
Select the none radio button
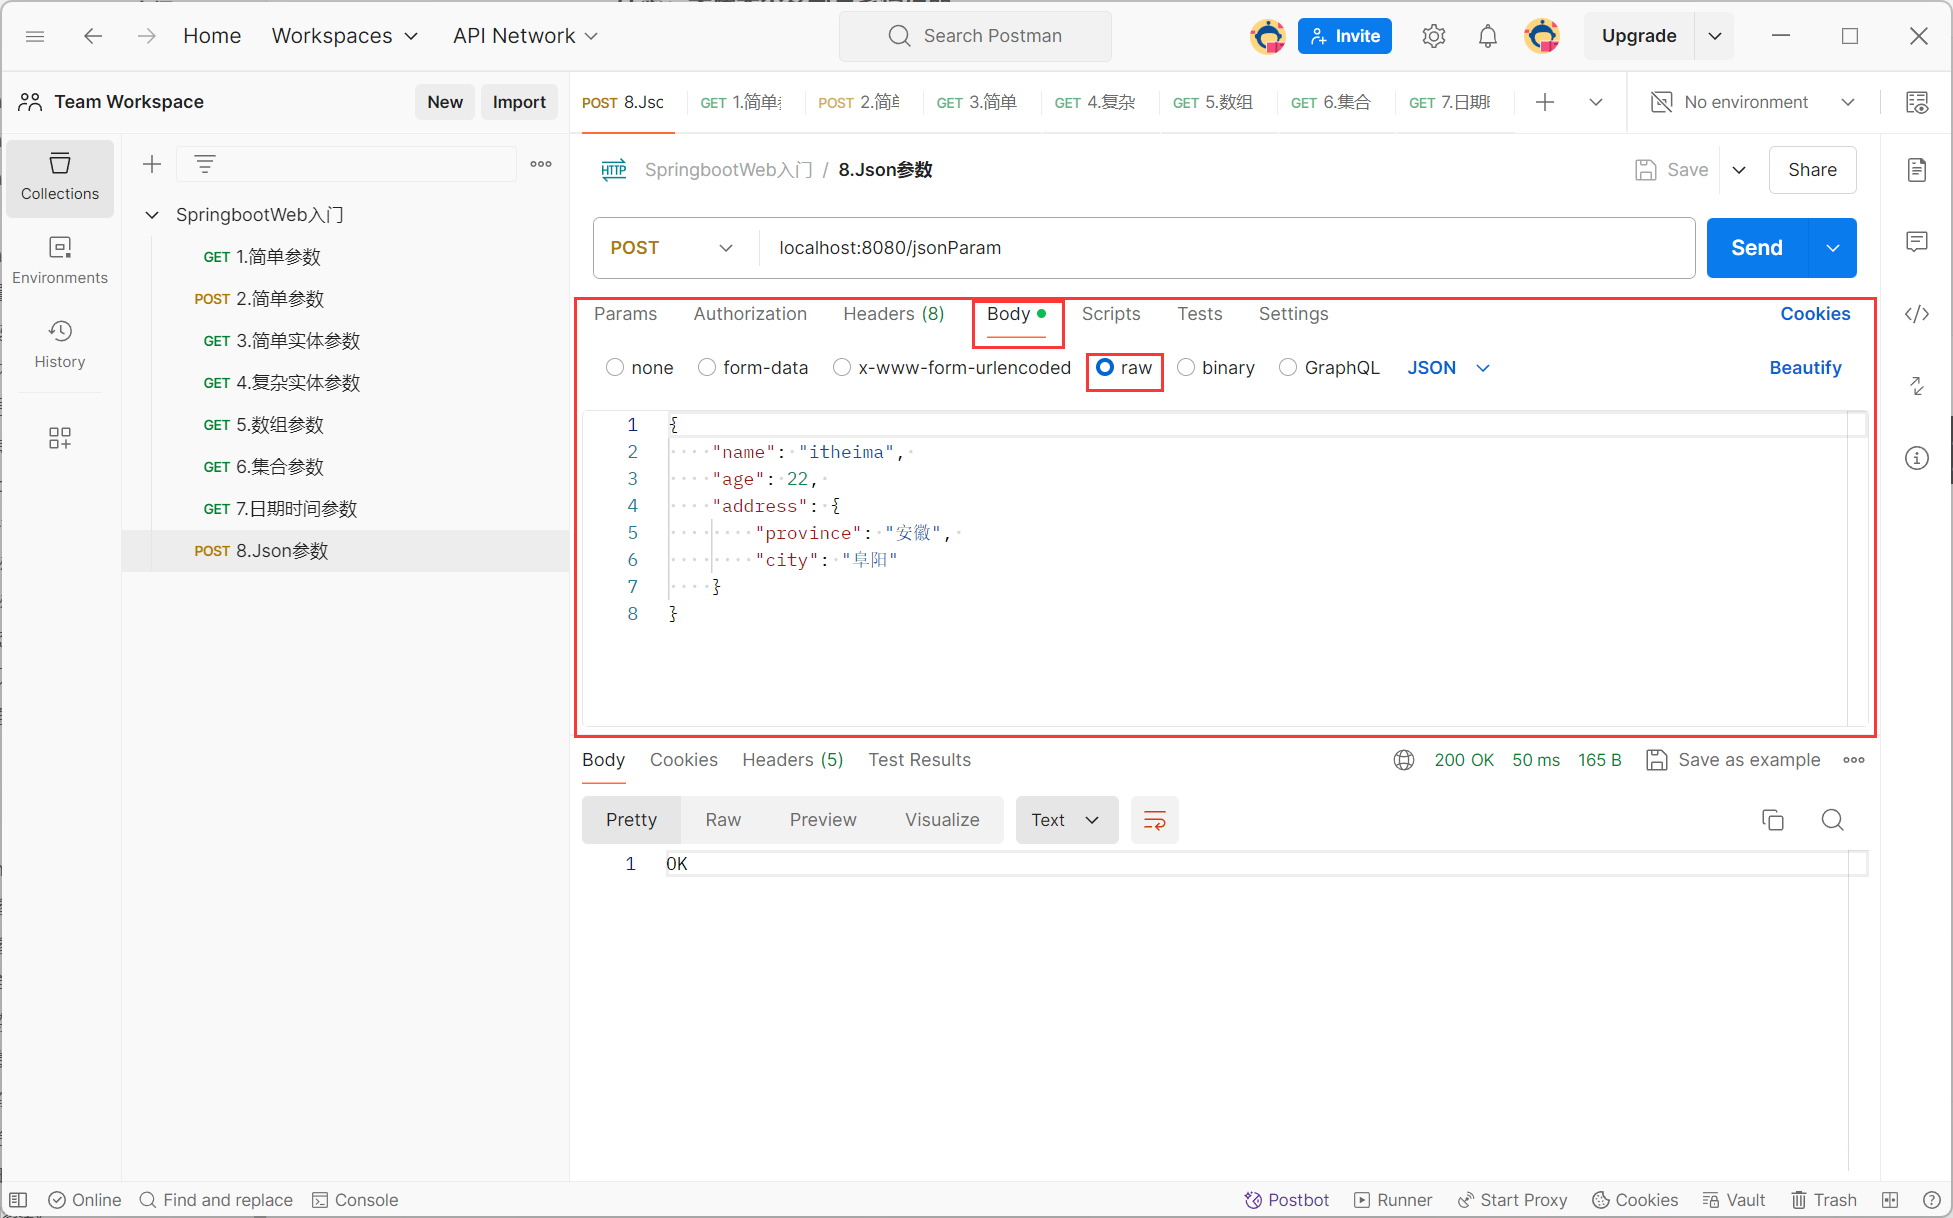point(615,366)
